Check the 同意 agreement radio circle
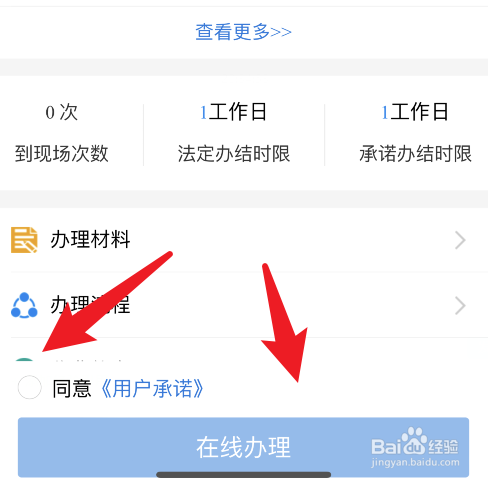488x480 pixels. 30,387
